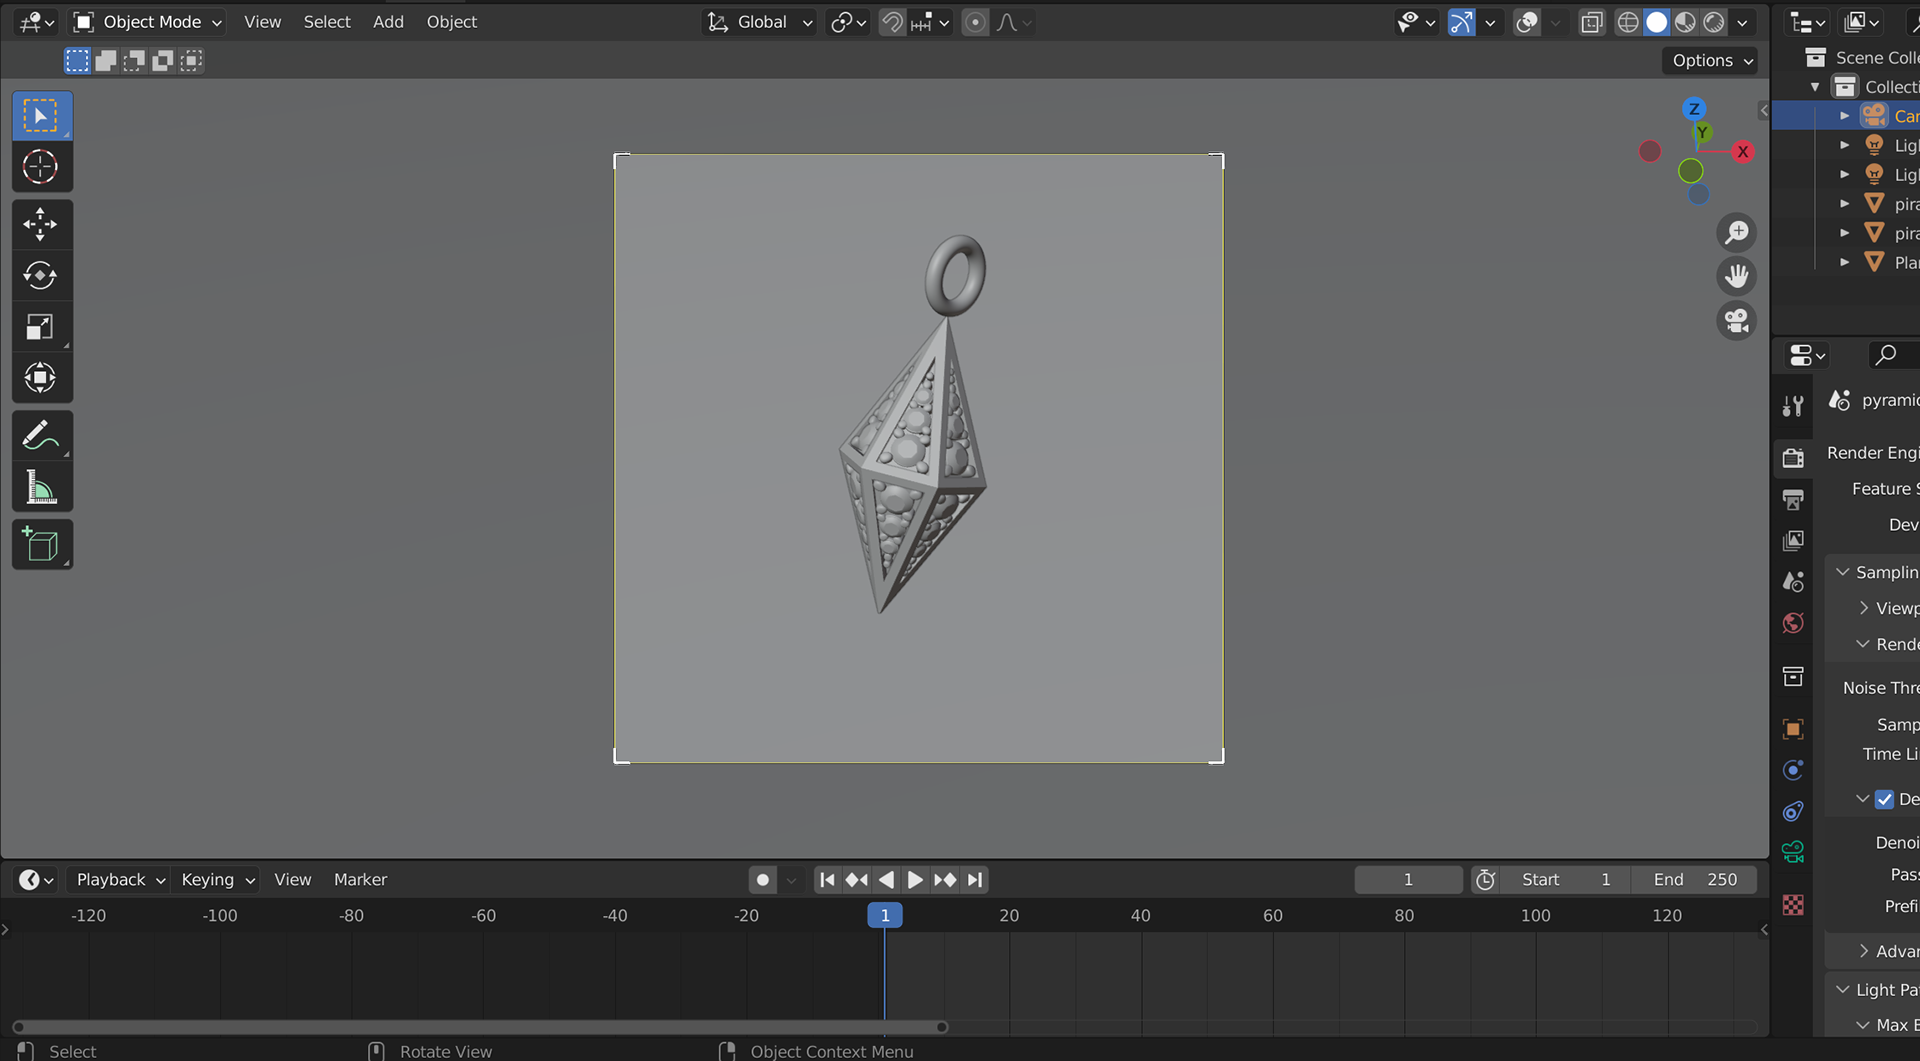The width and height of the screenshot is (1920, 1061).
Task: Open the Object properties orange square tab
Action: coord(1793,729)
